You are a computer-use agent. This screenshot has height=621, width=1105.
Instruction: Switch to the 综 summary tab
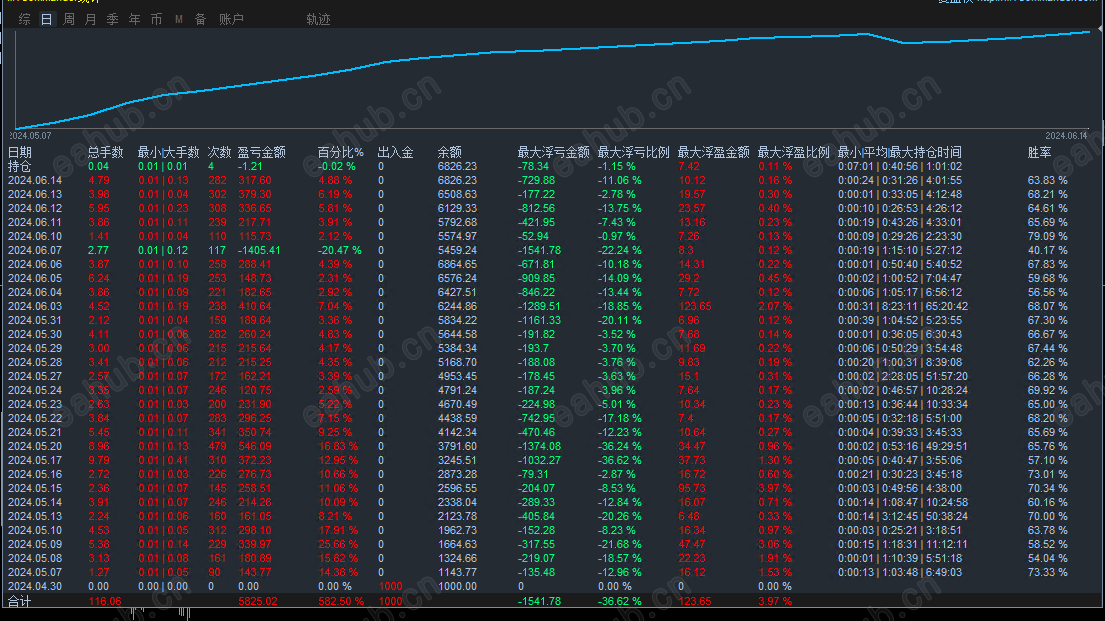tap(25, 20)
